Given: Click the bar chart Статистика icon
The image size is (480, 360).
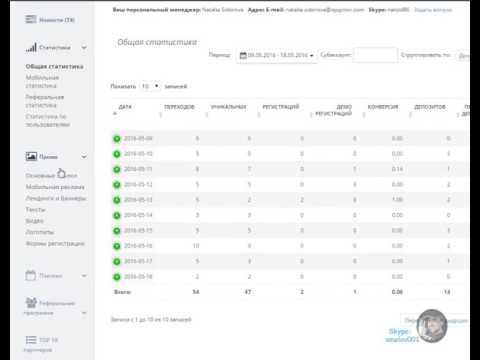Looking at the screenshot, I should pos(31,47).
